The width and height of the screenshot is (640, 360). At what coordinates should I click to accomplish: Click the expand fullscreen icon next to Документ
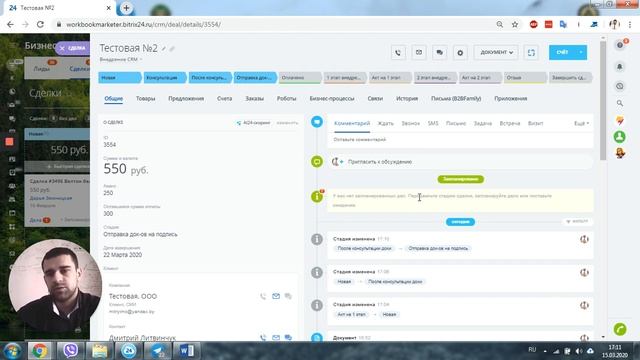click(531, 53)
